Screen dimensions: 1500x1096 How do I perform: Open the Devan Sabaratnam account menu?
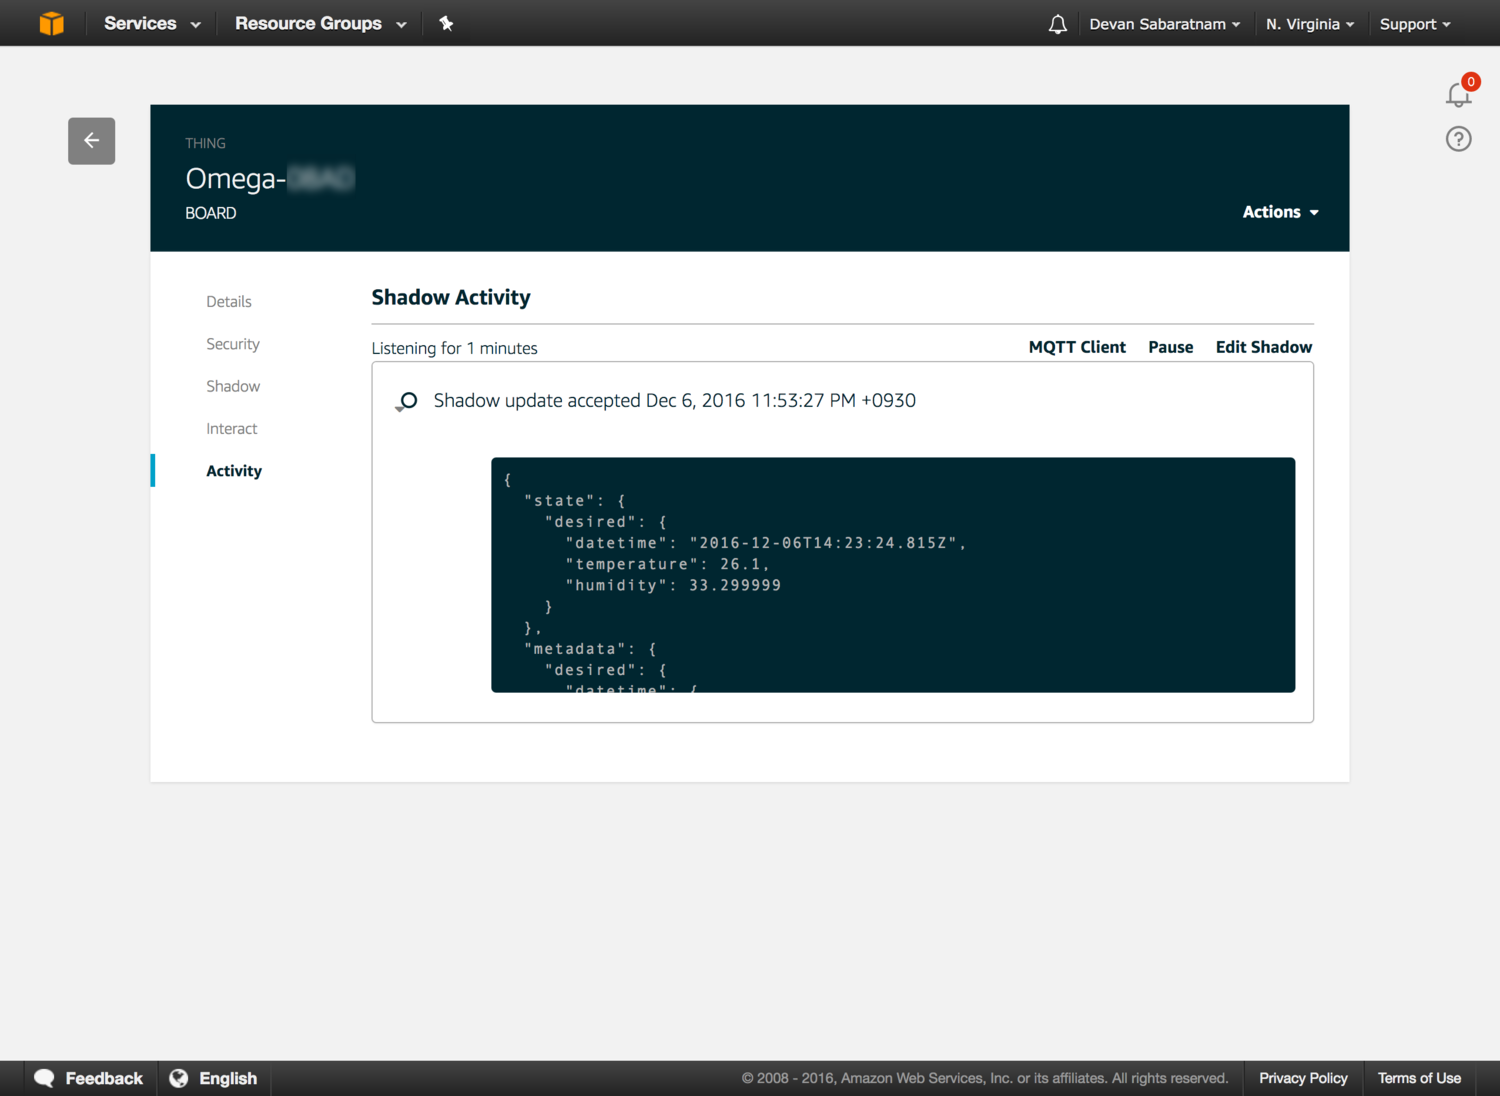(1164, 24)
